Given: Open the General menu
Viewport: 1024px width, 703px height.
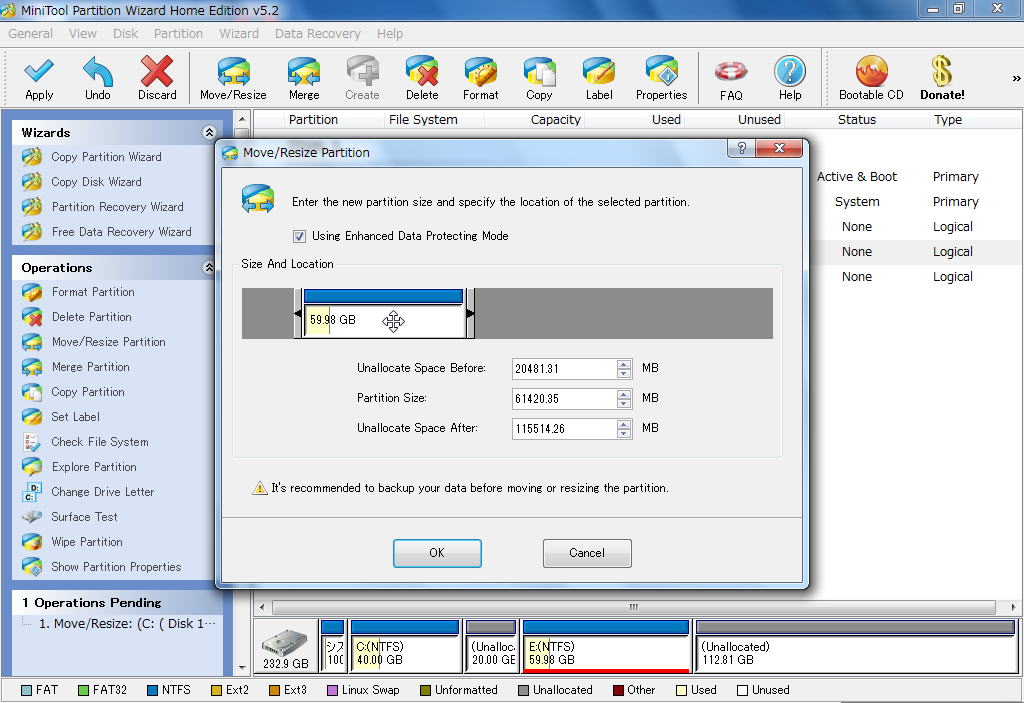Looking at the screenshot, I should (x=30, y=33).
